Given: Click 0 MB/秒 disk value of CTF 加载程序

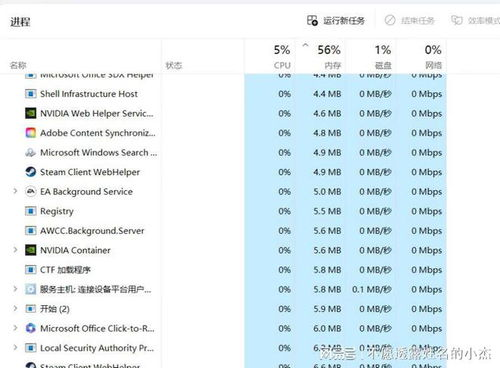Looking at the screenshot, I should click(375, 270).
